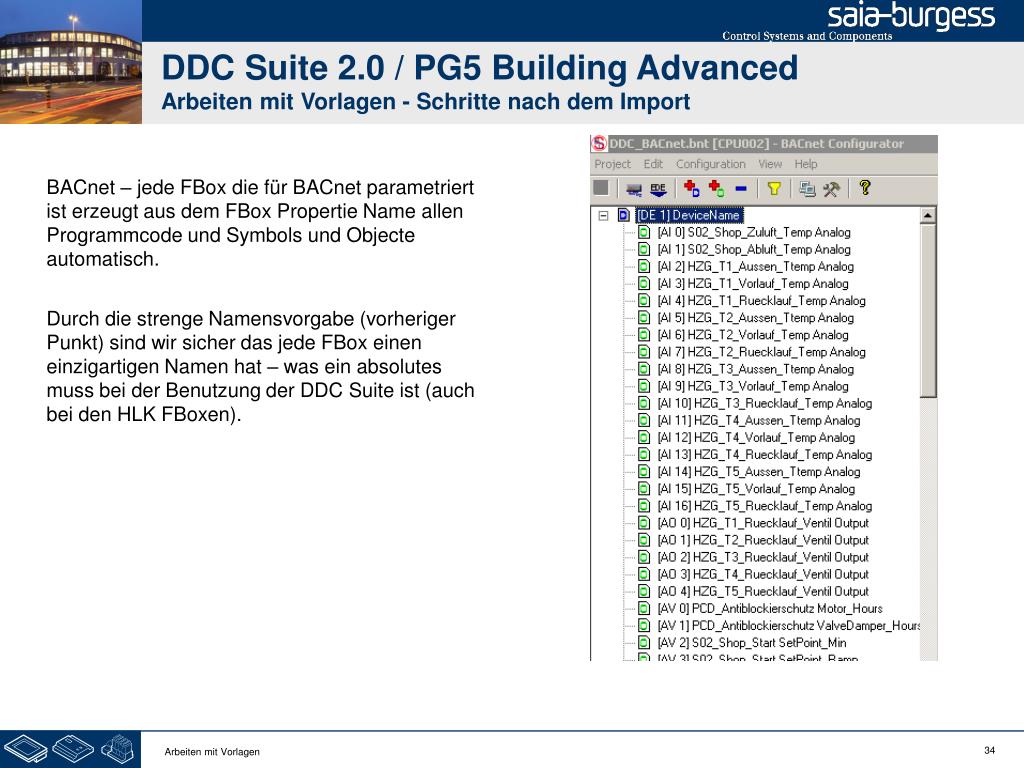Select [AI 3] HZG_T1_Vorlauf_Temp Analog
Screen dimensions: 1024x768
pyautogui.click(x=753, y=283)
